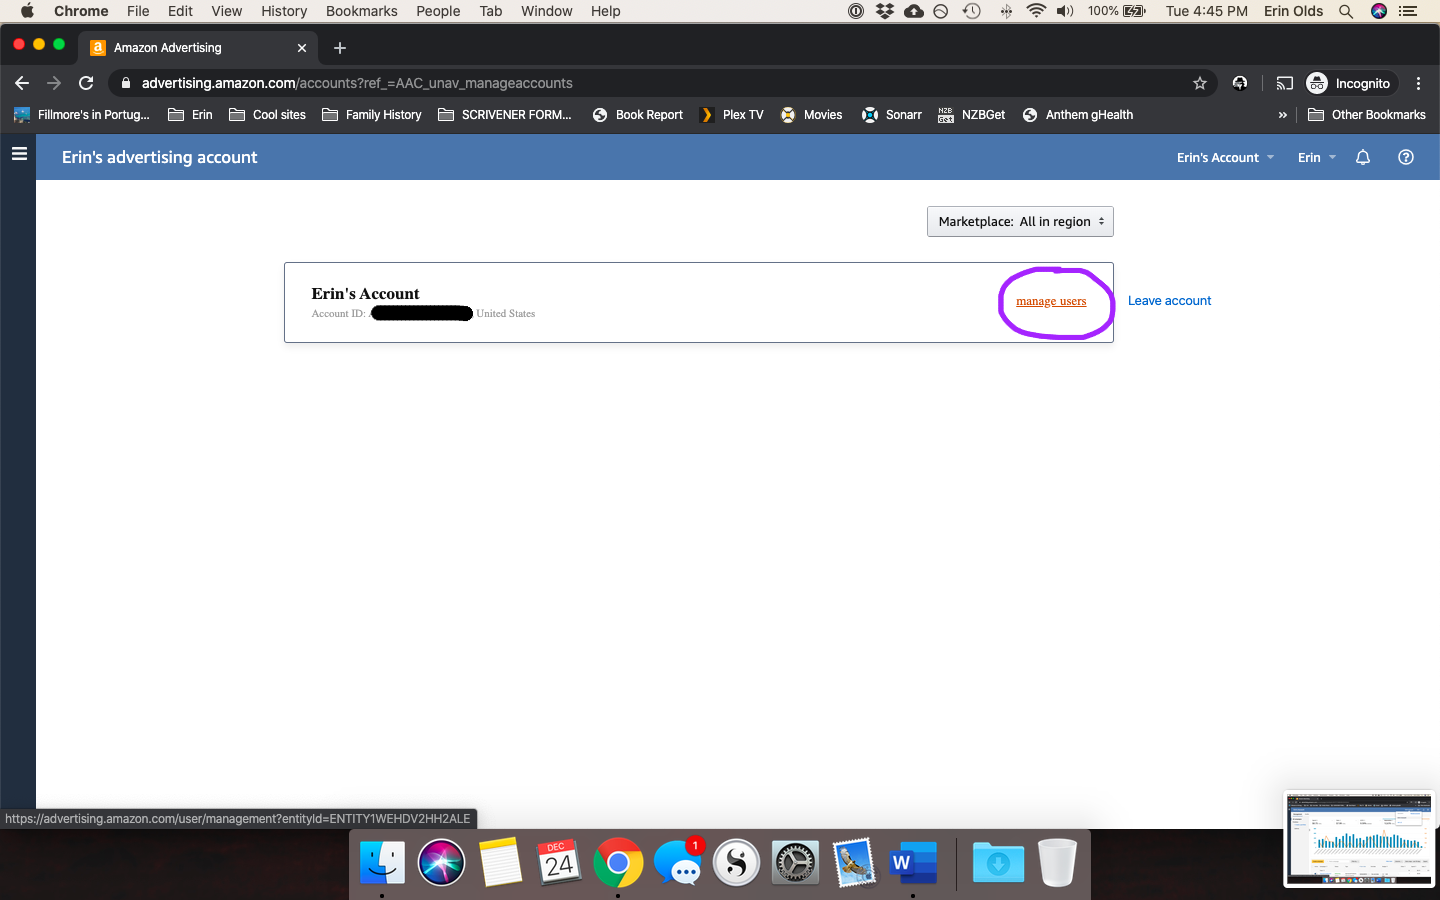Open Messages with one unread badge

click(x=678, y=862)
